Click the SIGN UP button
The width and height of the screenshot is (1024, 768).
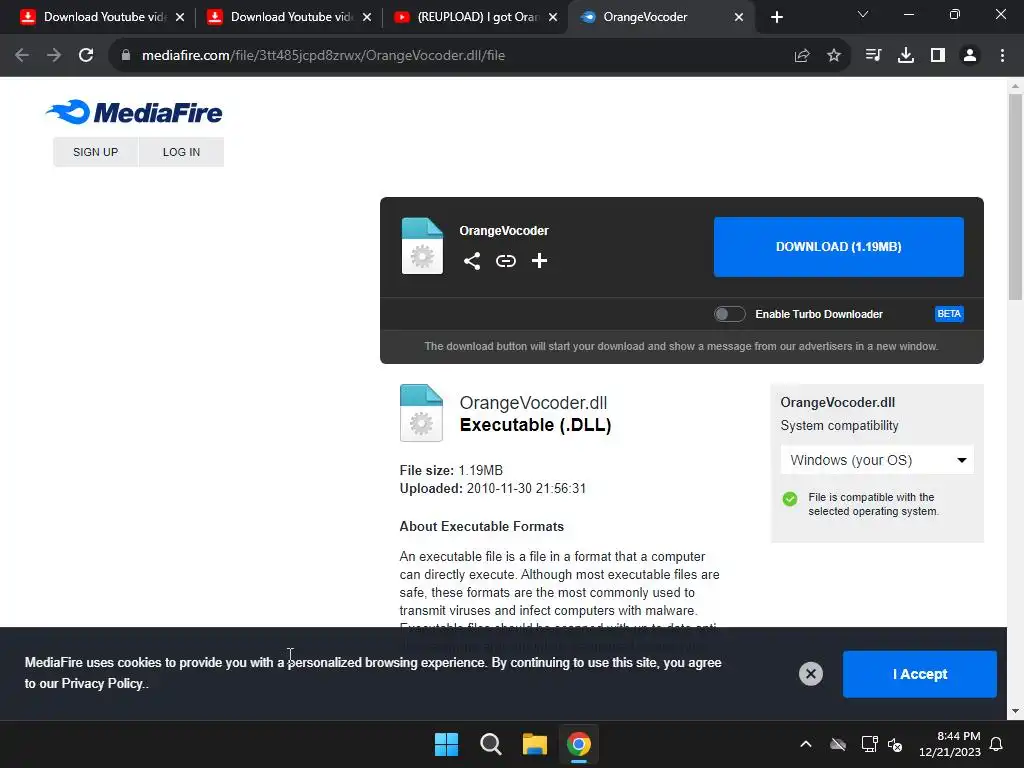click(x=95, y=152)
